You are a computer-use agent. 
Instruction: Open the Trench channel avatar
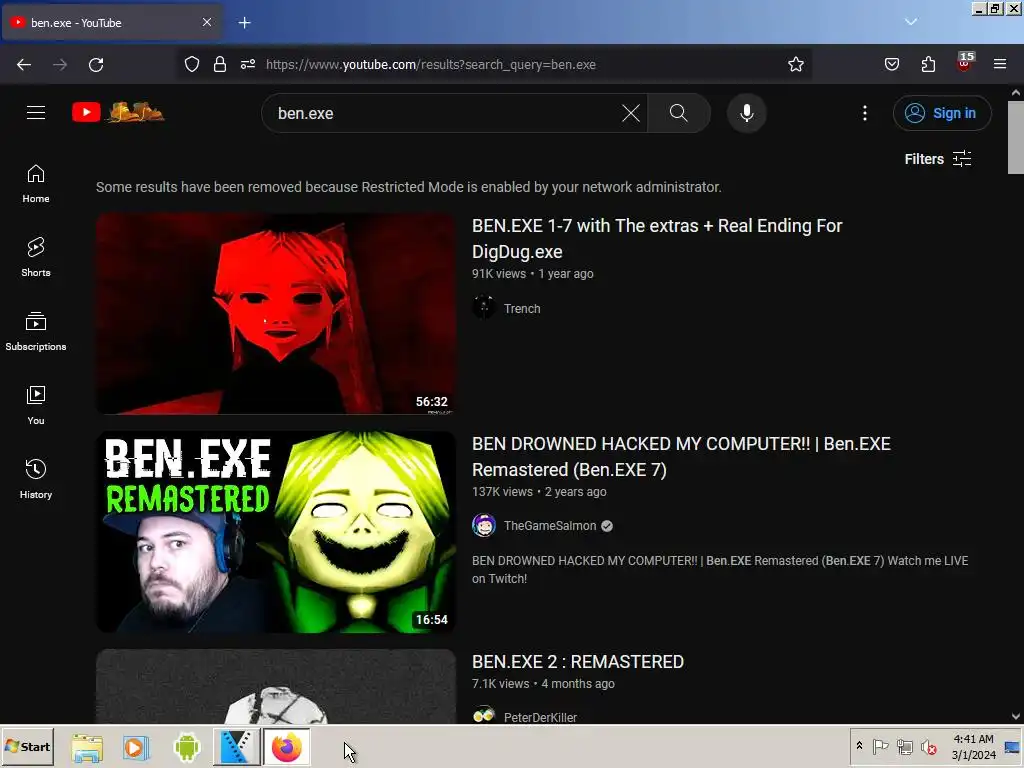click(484, 307)
